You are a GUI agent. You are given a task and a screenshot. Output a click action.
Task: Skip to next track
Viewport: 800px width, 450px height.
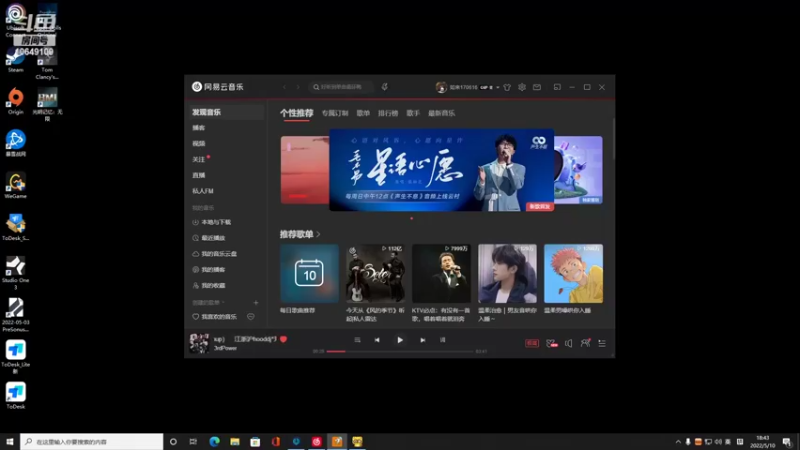422,340
